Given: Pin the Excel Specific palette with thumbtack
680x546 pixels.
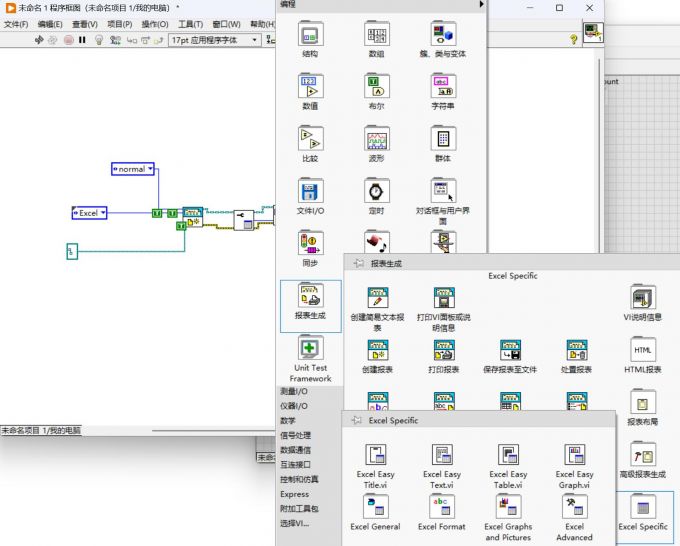Looking at the screenshot, I should (x=356, y=420).
